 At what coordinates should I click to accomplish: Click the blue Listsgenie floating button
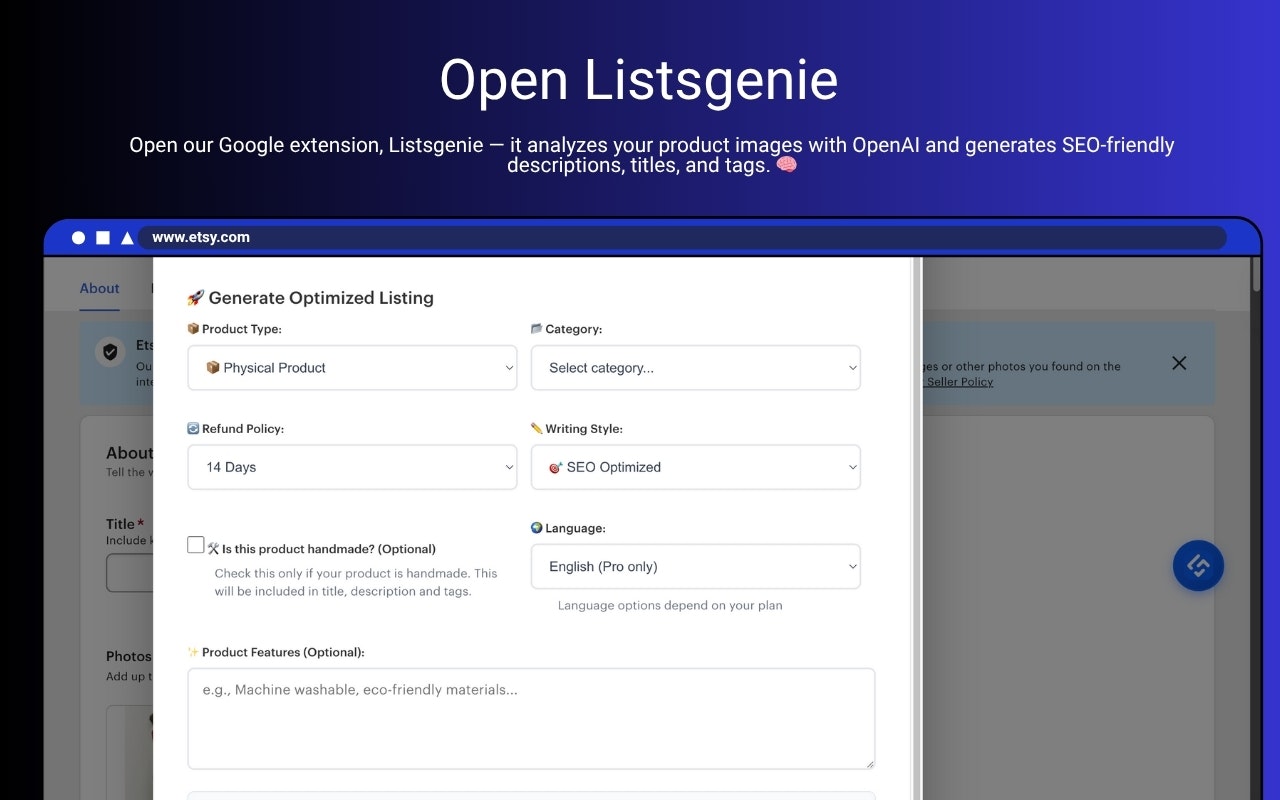[x=1198, y=566]
